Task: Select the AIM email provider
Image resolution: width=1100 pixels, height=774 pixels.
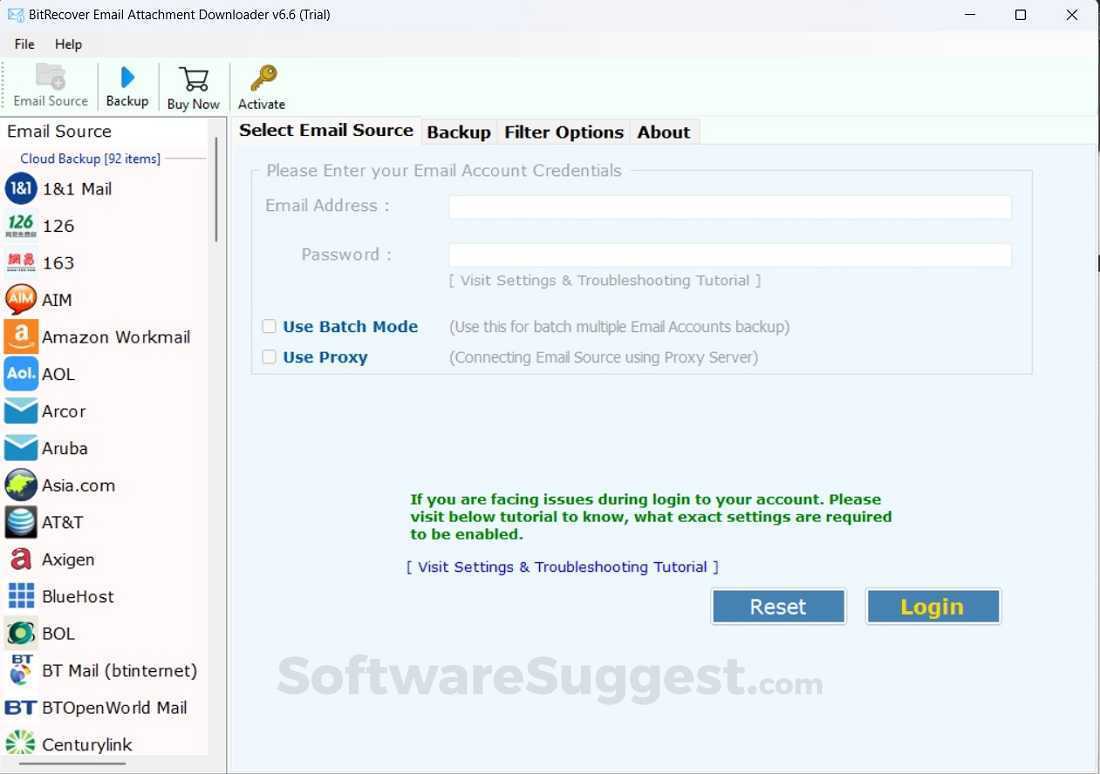Action: tap(56, 300)
